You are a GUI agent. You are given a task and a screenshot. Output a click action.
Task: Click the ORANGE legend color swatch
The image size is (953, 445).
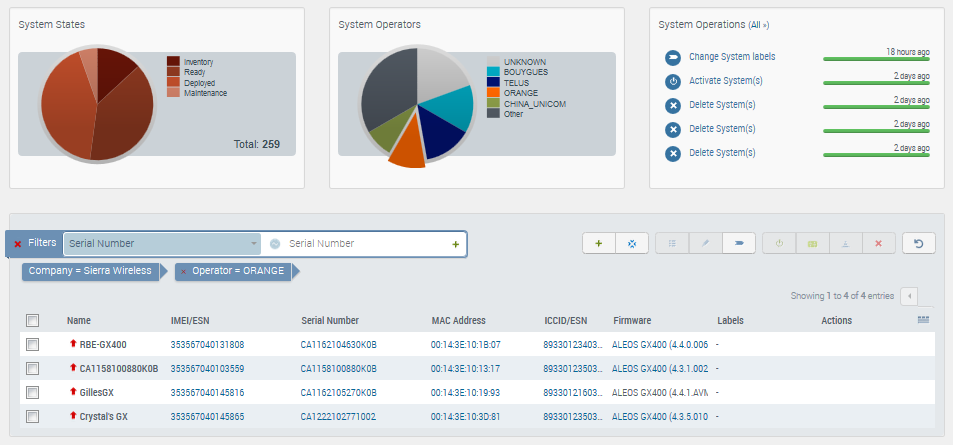(493, 93)
